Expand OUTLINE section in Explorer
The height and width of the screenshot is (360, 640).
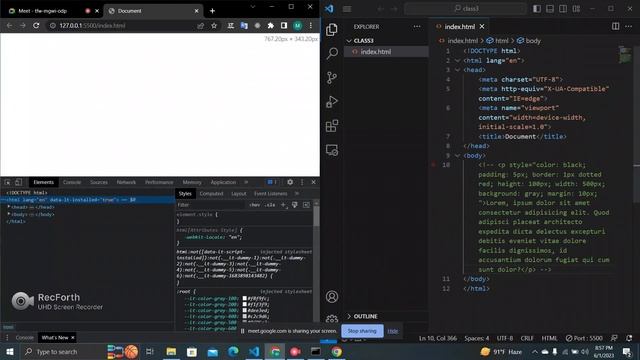click(x=349, y=316)
